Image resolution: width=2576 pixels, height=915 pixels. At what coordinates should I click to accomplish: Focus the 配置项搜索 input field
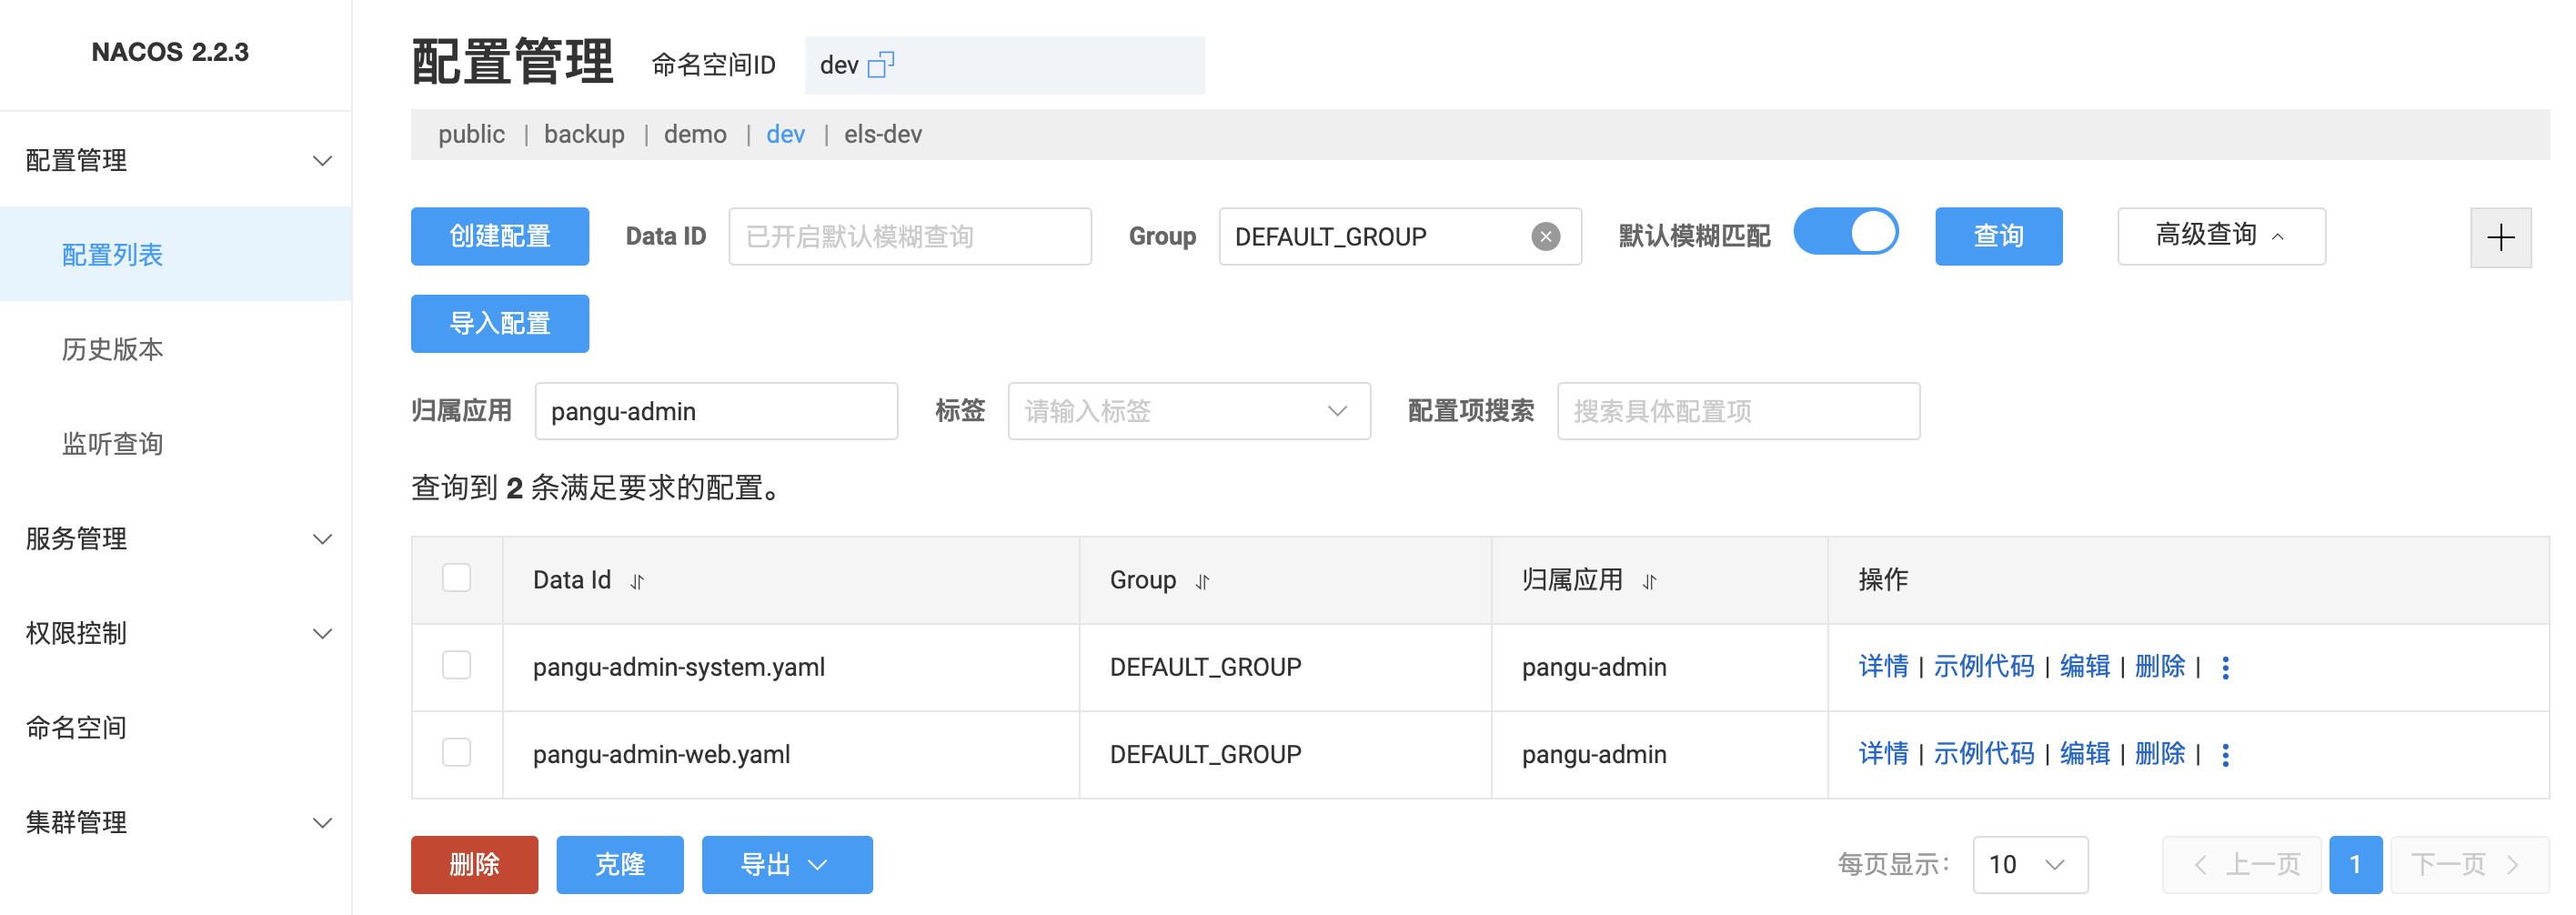(1738, 411)
